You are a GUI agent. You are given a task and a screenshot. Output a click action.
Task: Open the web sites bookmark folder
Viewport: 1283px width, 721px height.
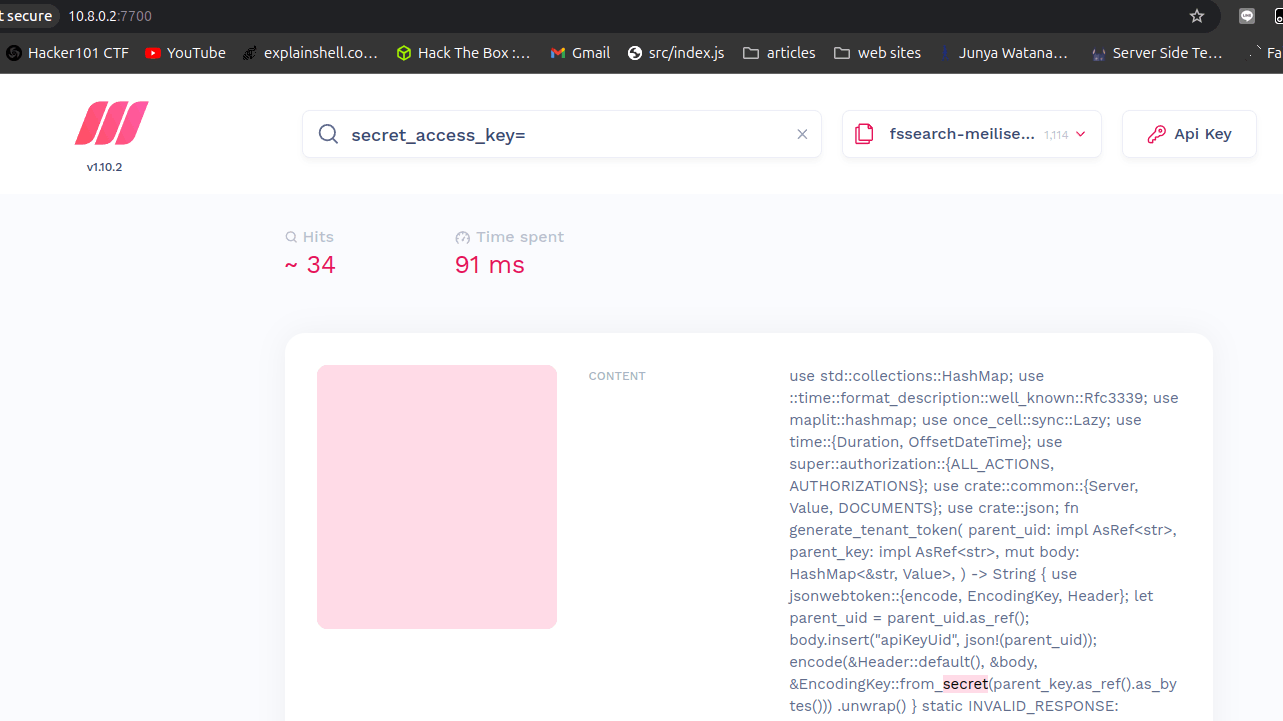(x=877, y=53)
